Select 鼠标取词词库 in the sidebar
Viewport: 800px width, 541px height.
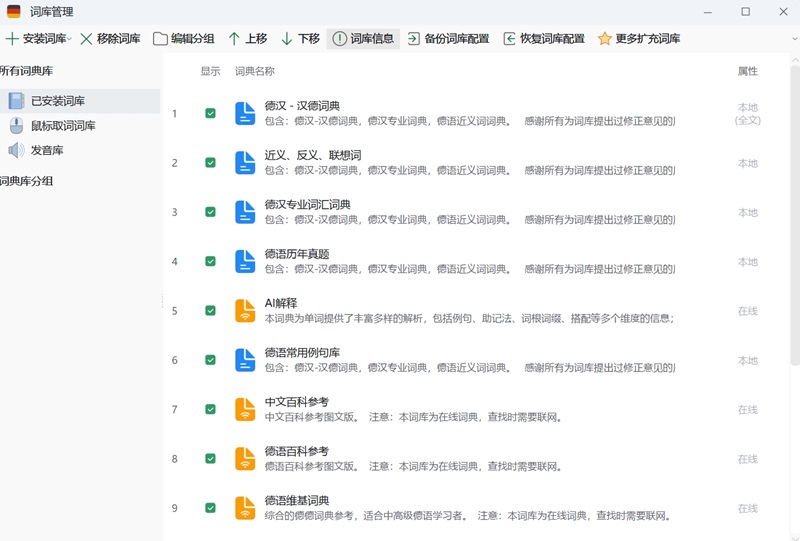coord(63,126)
